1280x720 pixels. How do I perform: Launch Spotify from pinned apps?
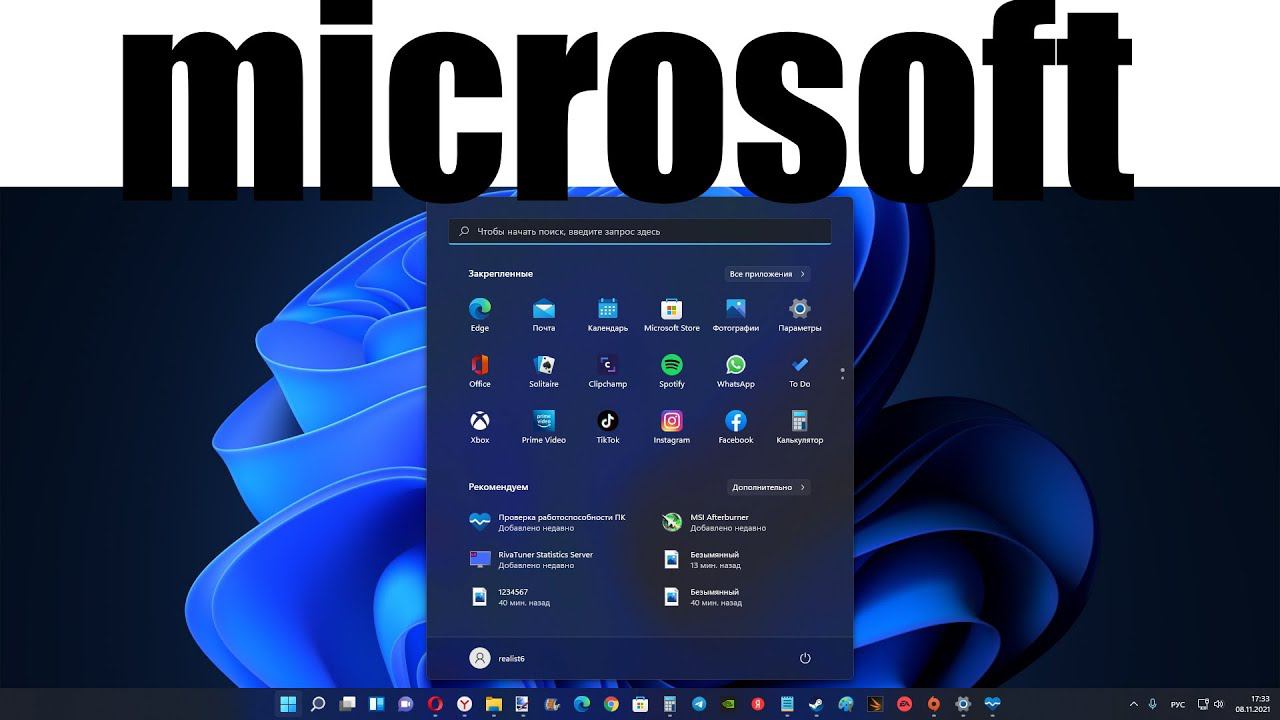pyautogui.click(x=672, y=370)
